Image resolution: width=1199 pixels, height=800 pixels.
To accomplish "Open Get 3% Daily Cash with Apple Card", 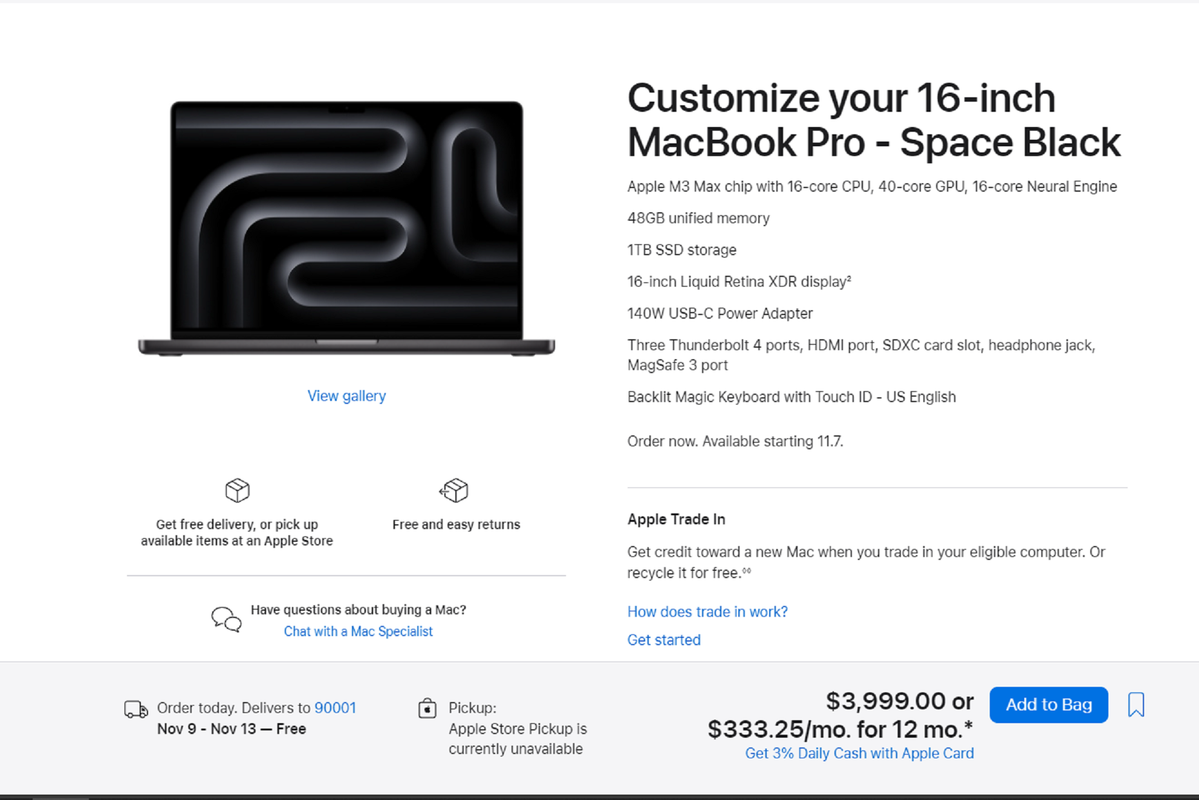I will click(x=859, y=753).
